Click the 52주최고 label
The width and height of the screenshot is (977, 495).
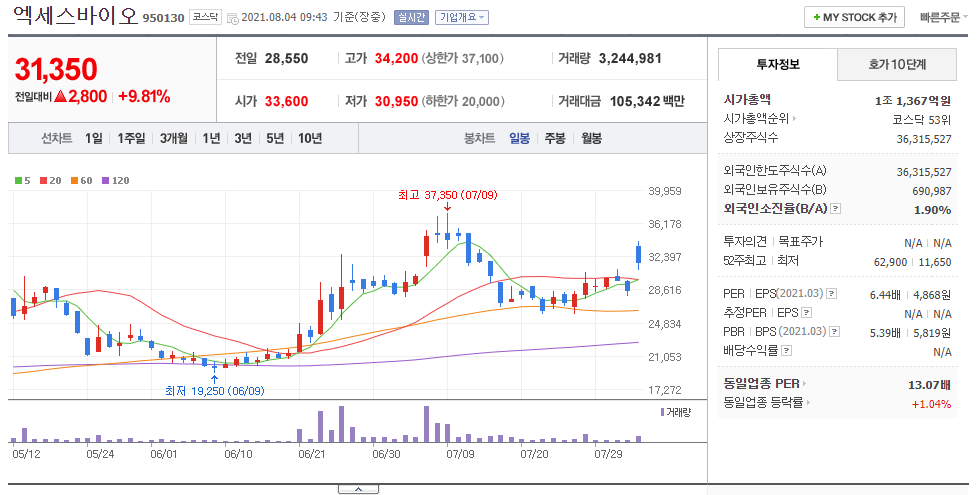coord(745,261)
